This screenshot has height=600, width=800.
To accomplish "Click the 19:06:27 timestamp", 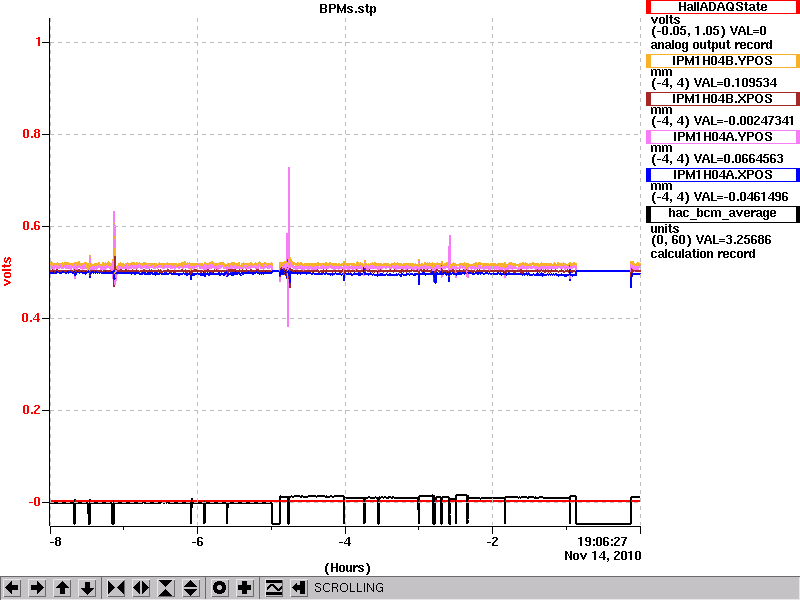I will pyautogui.click(x=602, y=542).
